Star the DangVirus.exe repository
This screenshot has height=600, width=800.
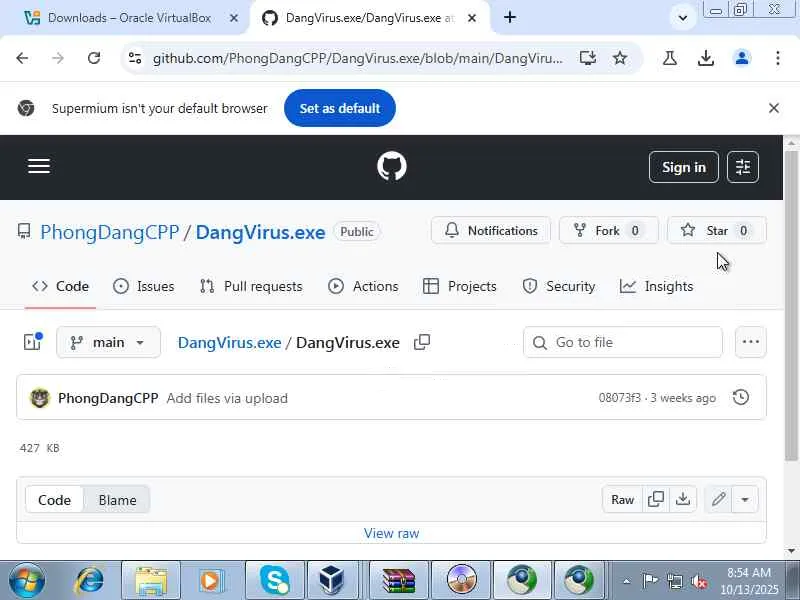pos(716,231)
